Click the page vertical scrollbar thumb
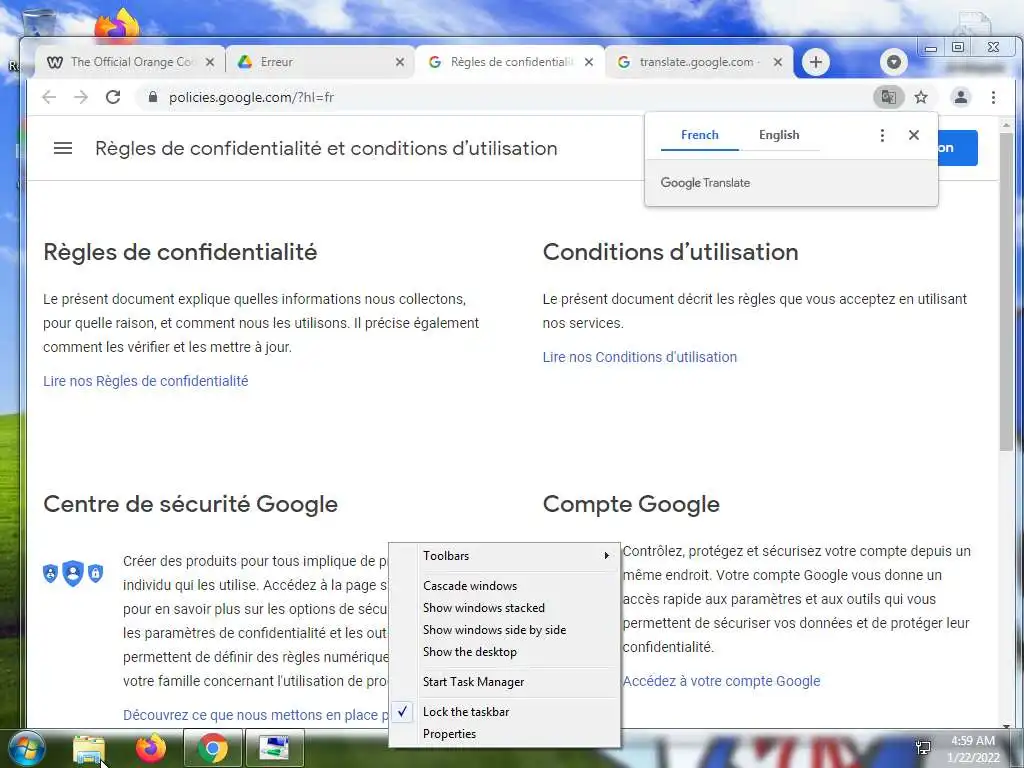 pos(1006,291)
